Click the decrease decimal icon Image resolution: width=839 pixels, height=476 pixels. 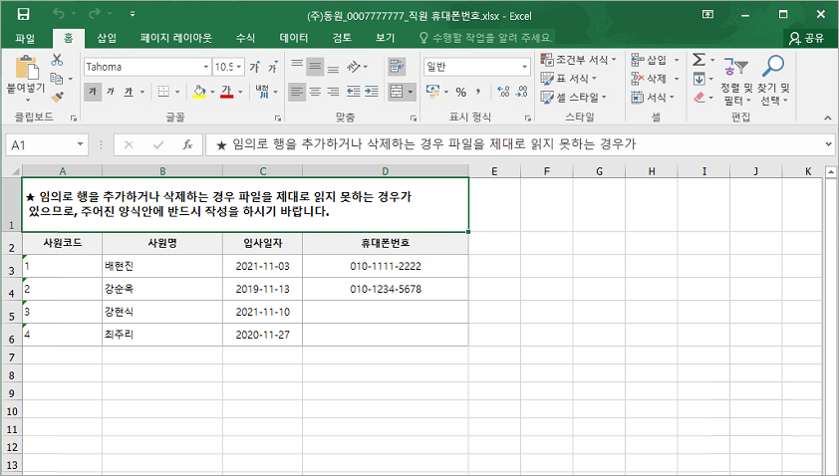click(x=522, y=92)
